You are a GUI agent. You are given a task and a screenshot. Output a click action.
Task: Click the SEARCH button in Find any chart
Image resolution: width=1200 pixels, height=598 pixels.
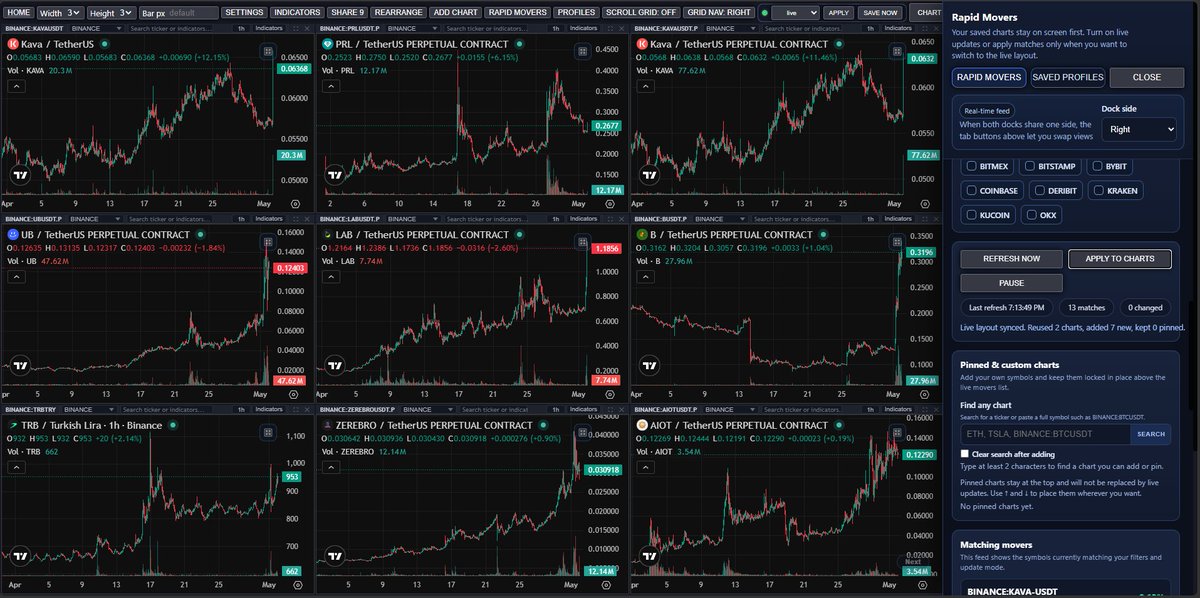[x=1151, y=434]
